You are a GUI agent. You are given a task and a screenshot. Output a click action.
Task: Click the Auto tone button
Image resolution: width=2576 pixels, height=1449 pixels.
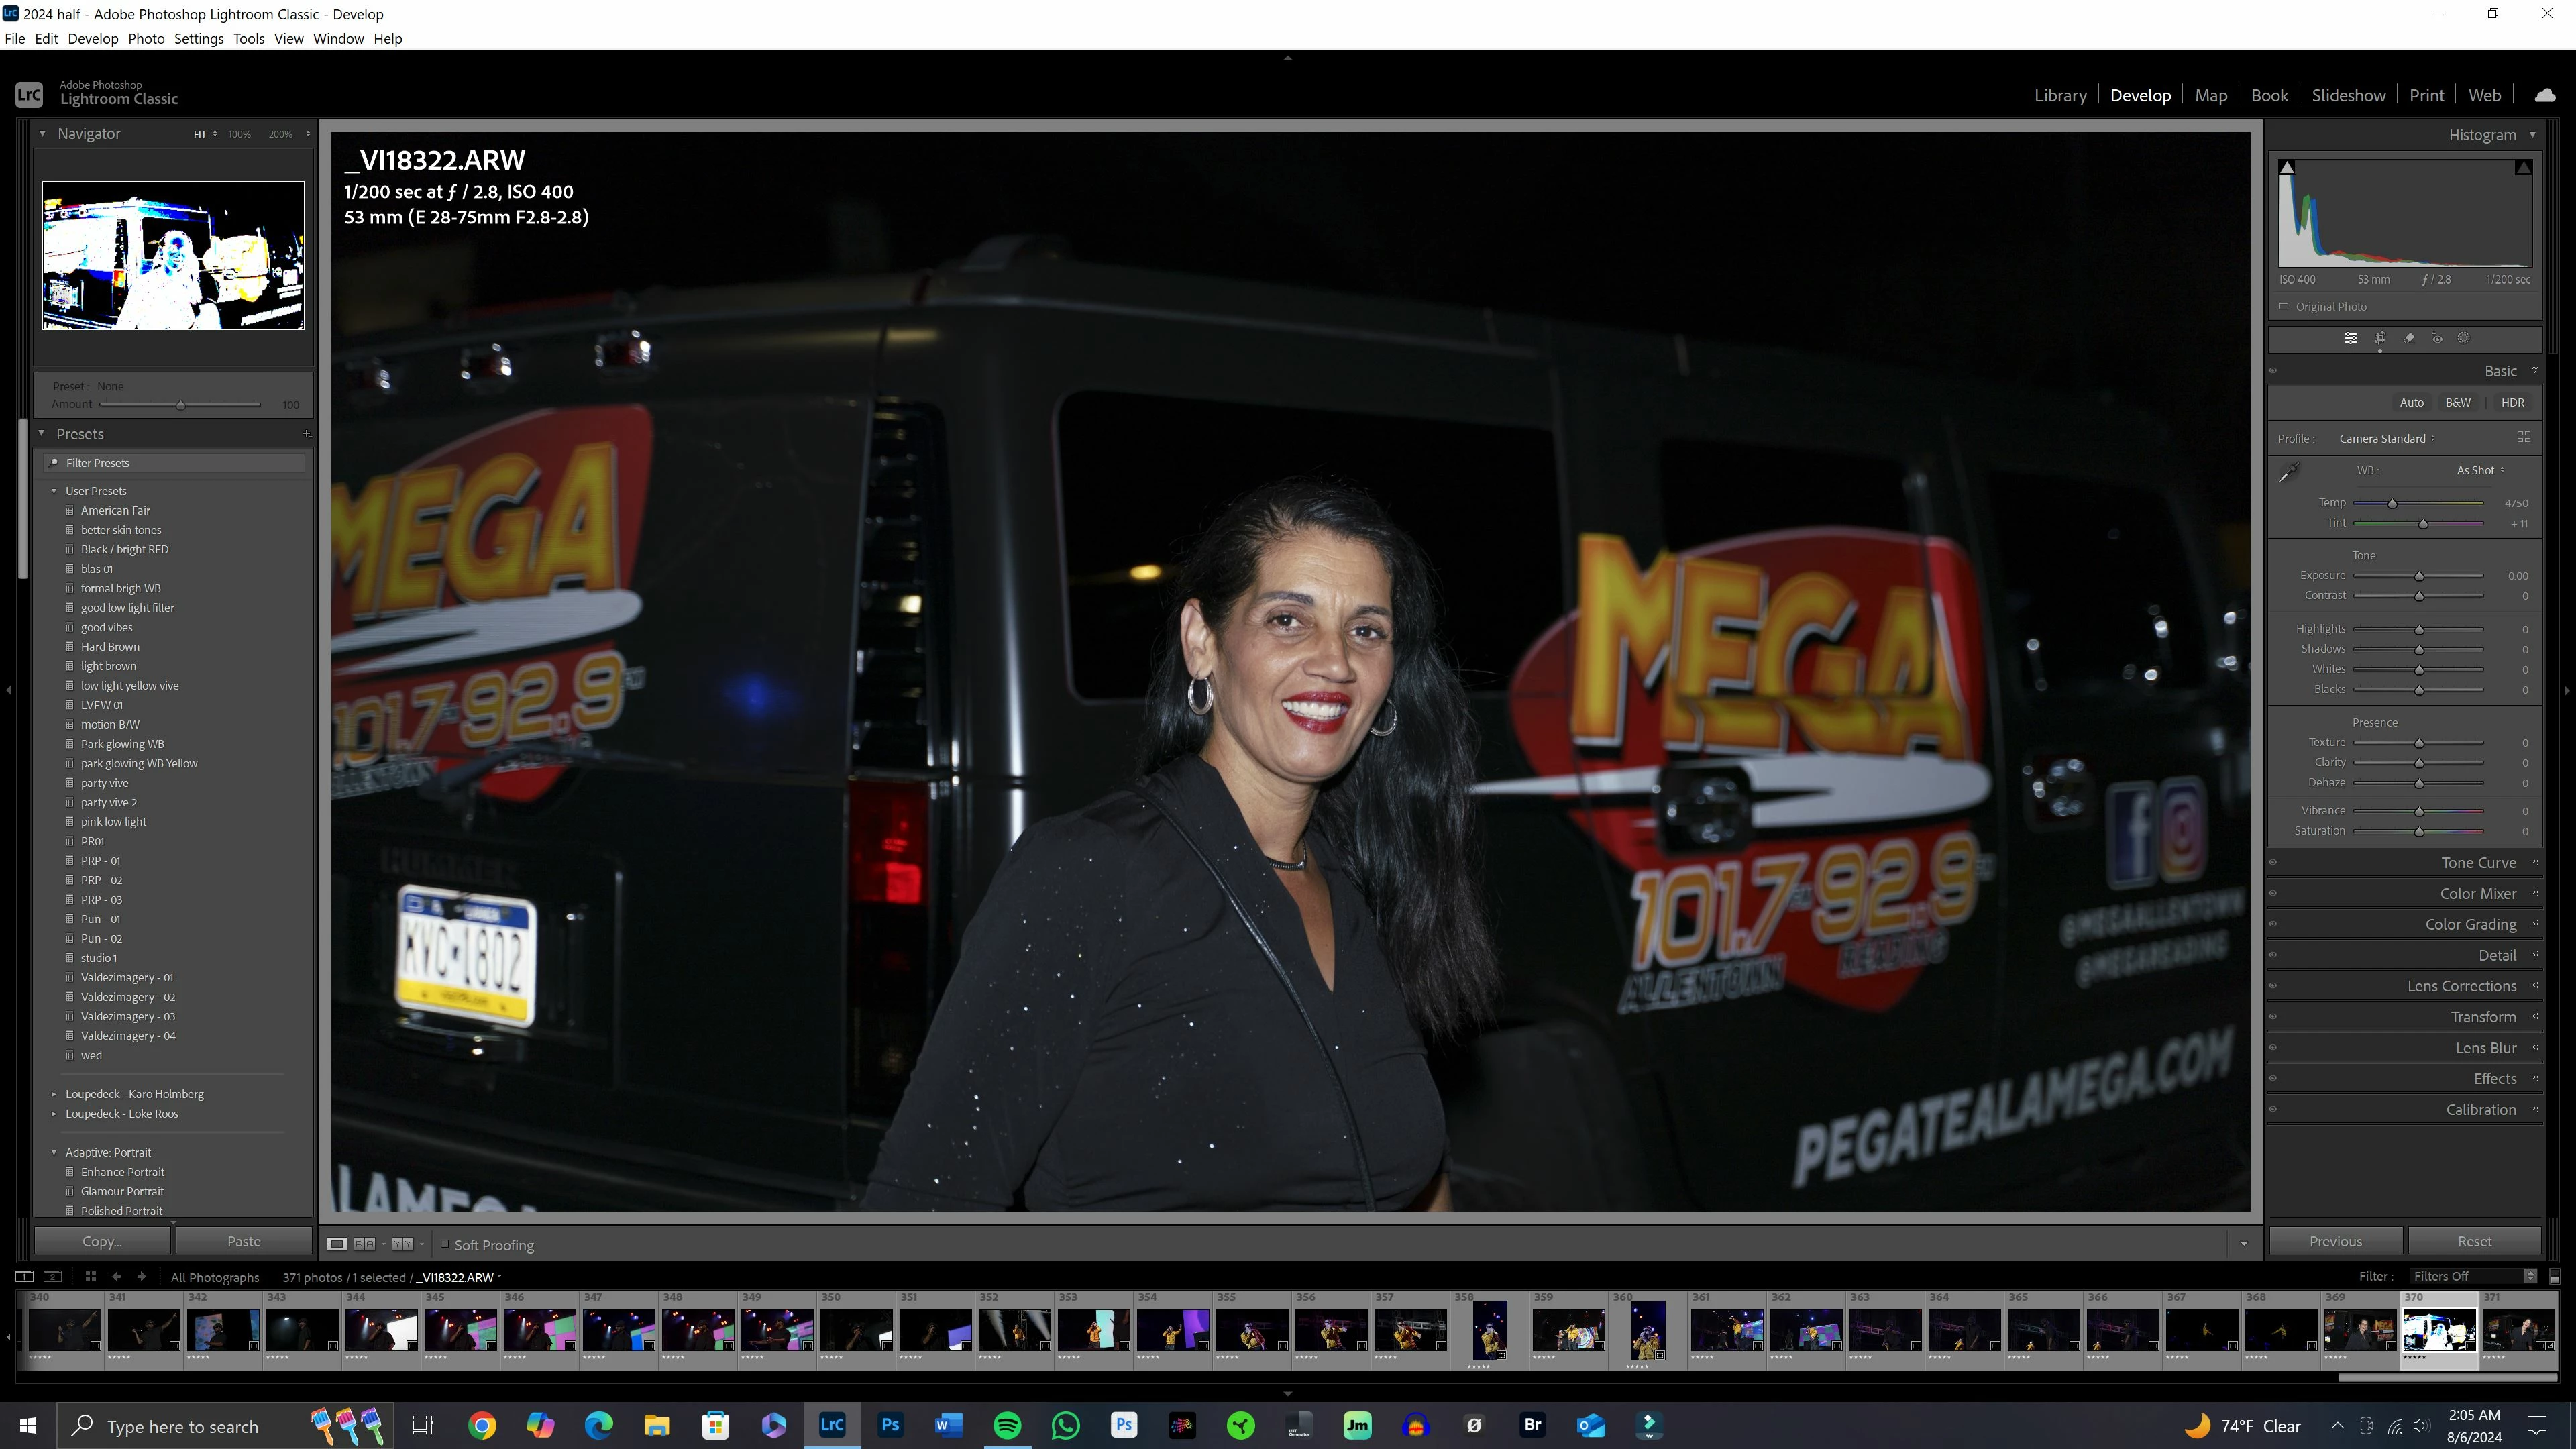[2411, 402]
